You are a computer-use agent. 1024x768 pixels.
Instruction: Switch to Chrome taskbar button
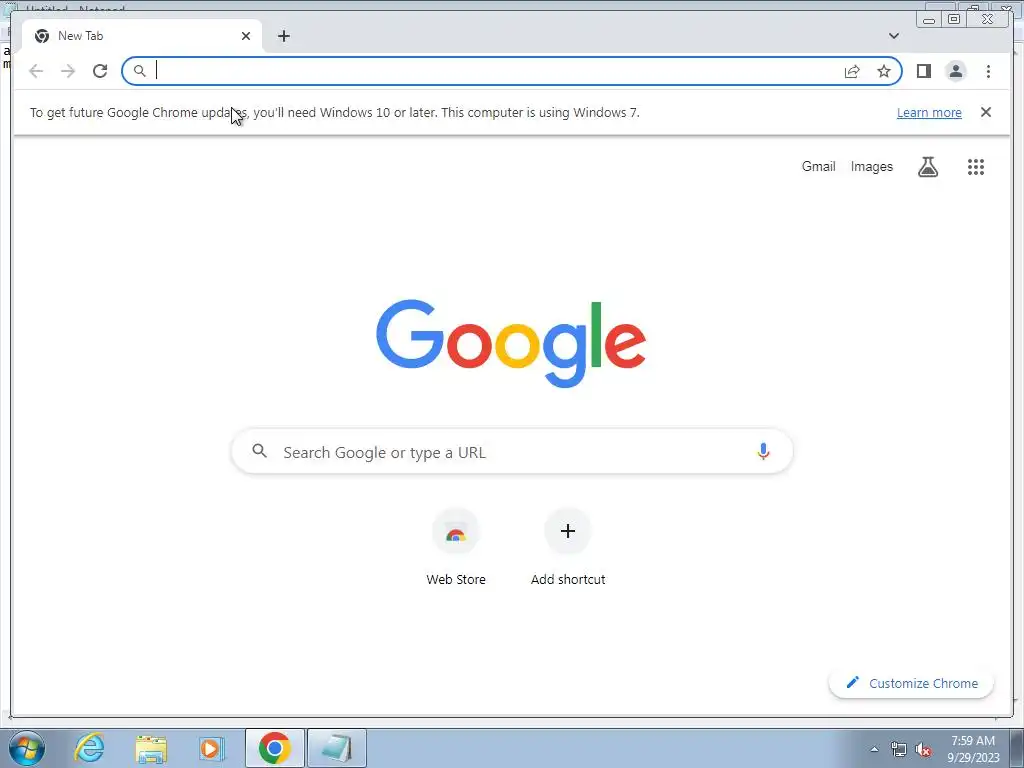pos(274,748)
